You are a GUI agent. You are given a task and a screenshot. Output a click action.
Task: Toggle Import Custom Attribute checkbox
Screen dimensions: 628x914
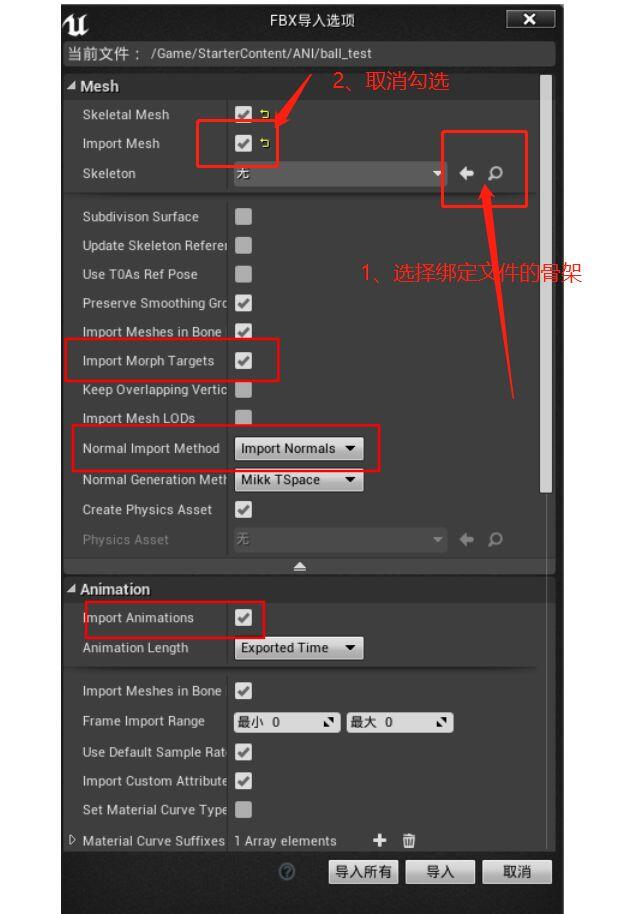coord(243,781)
